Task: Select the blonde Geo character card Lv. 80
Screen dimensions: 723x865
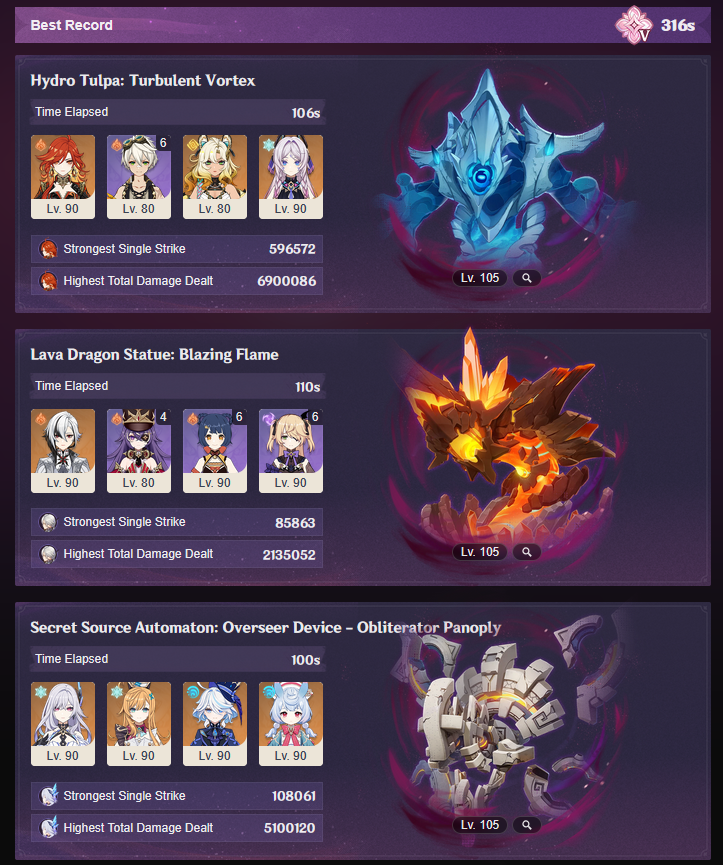Action: click(x=215, y=177)
